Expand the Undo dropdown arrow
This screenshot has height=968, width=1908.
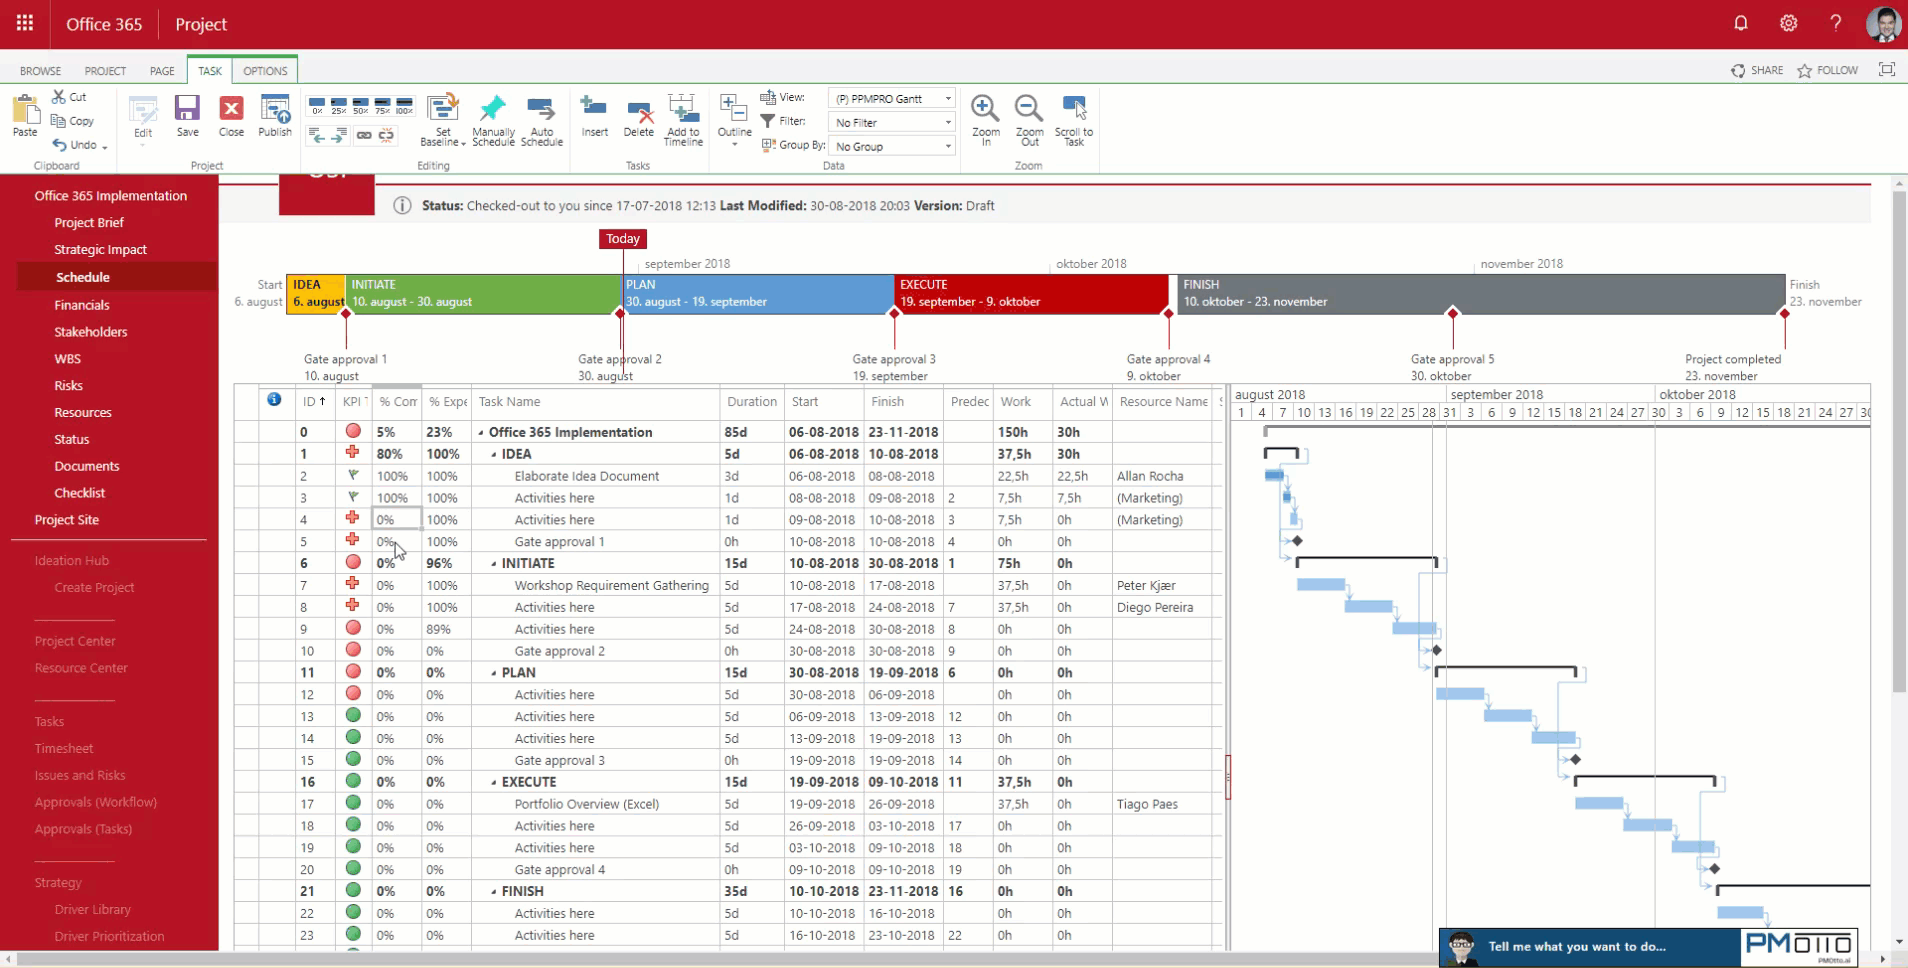104,147
